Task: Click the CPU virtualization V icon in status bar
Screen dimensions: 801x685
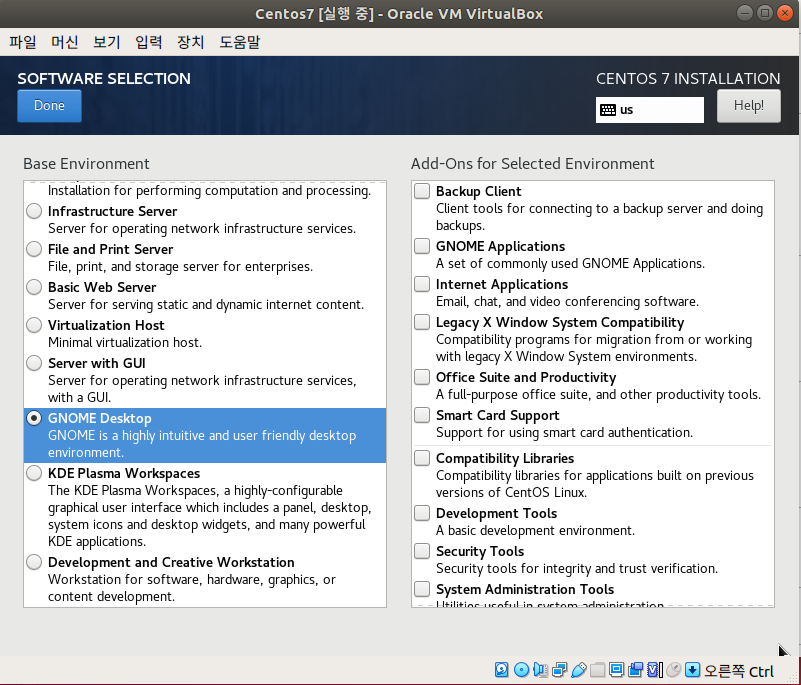Action: [x=654, y=669]
